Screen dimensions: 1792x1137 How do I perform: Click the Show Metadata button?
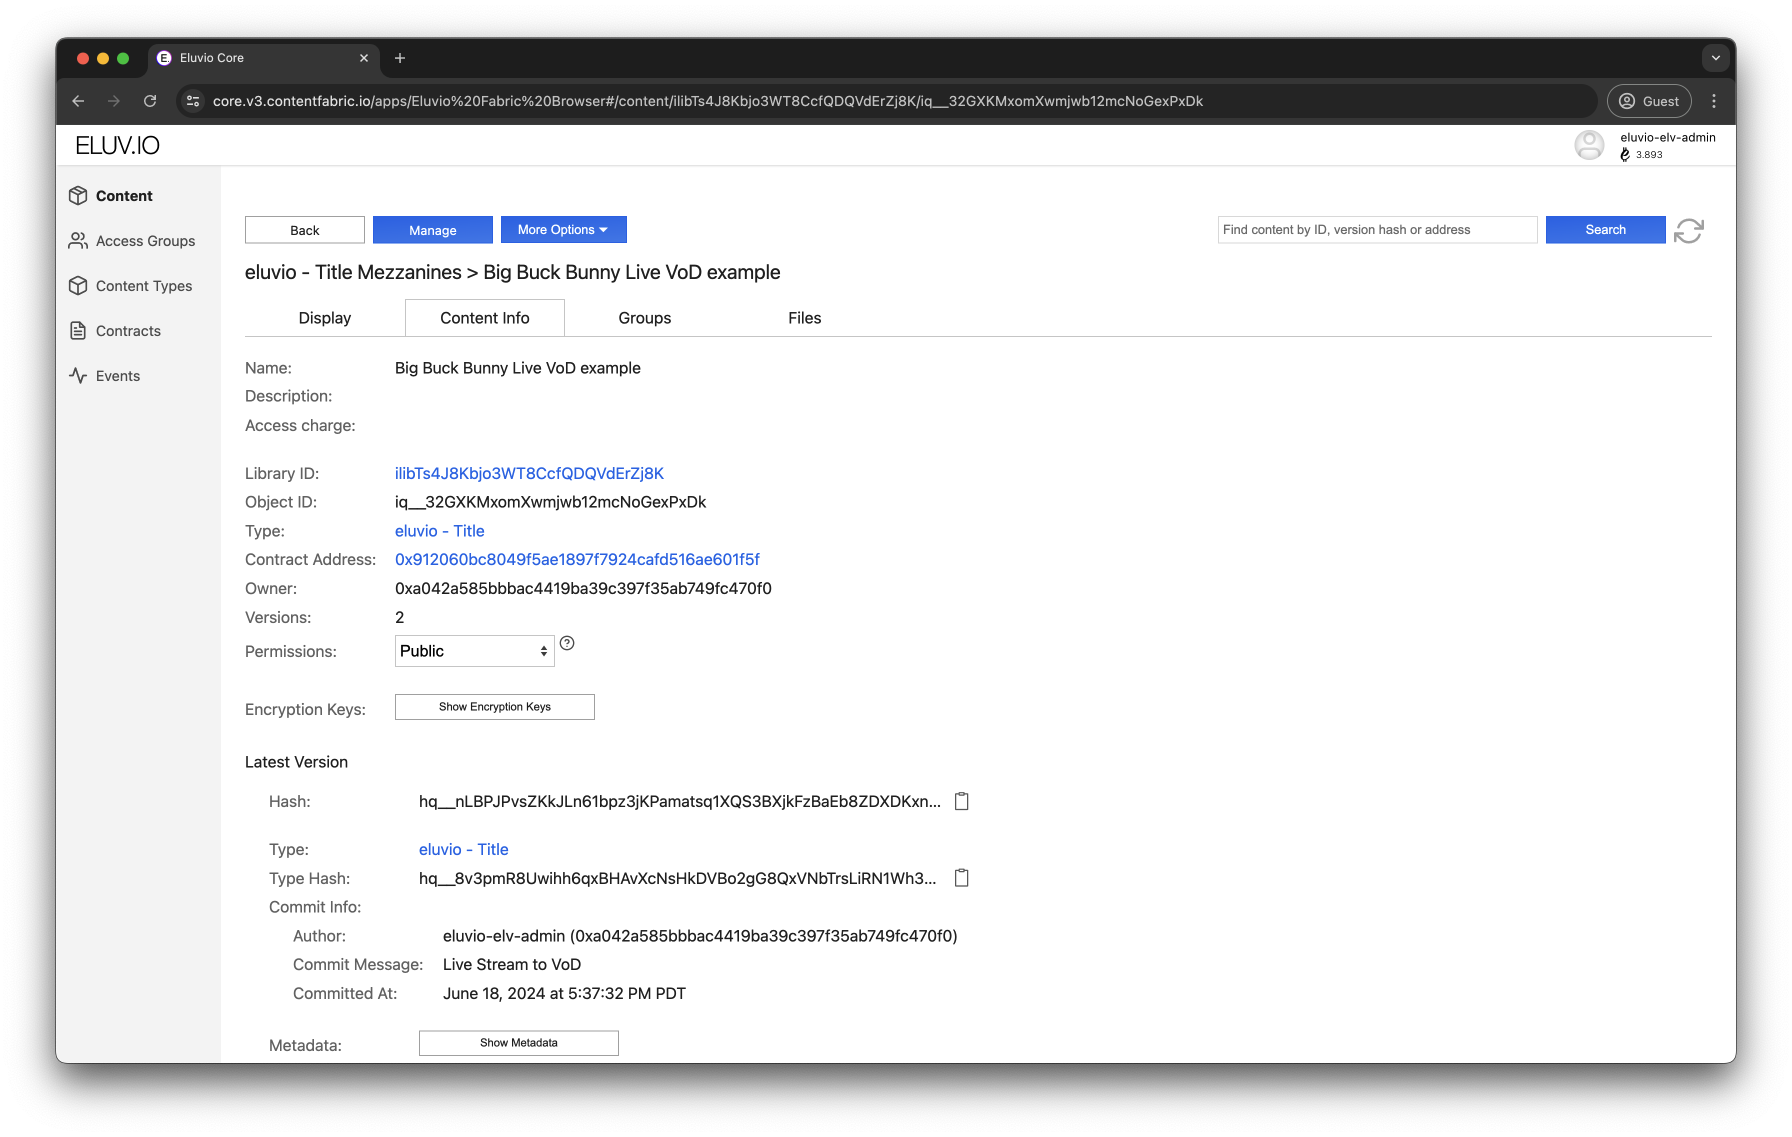pos(519,1043)
